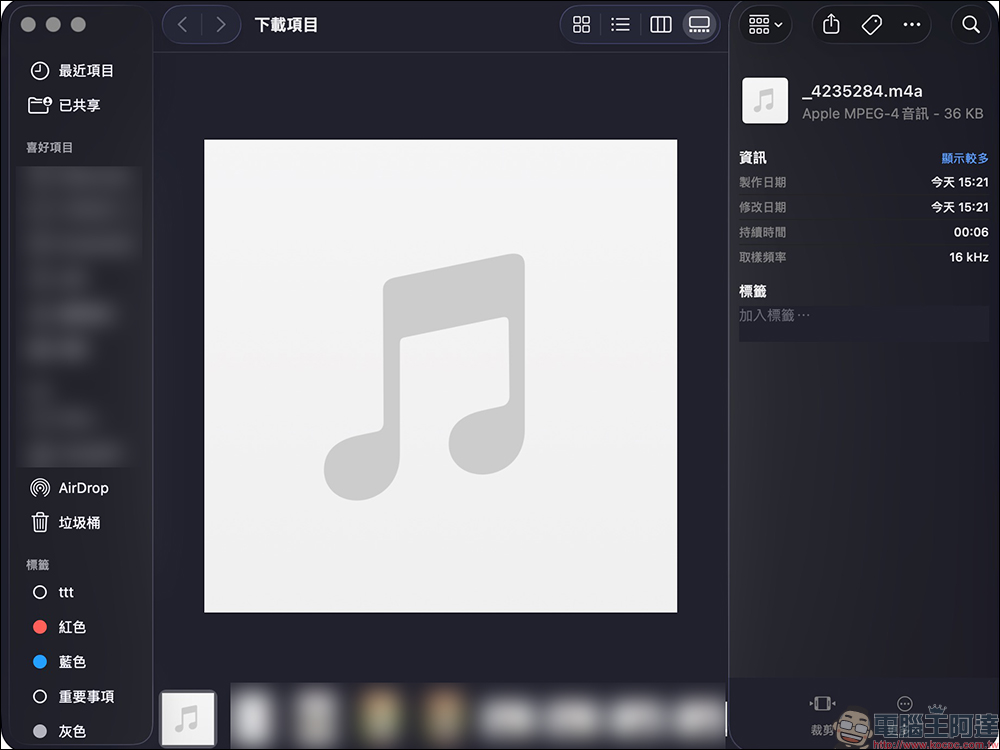Switch to icon grid view
Viewport: 1000px width, 750px height.
[581, 24]
